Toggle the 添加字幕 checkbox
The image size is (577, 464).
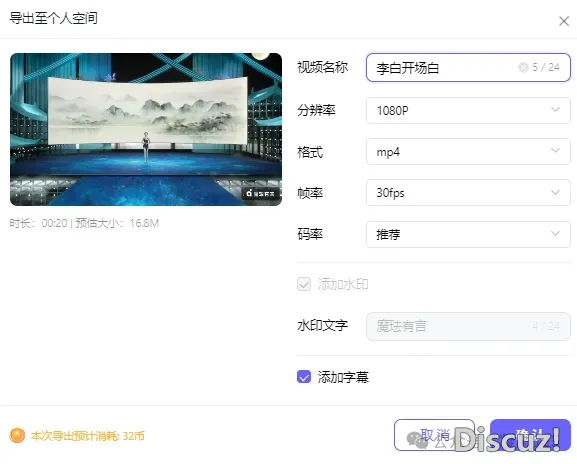(304, 377)
